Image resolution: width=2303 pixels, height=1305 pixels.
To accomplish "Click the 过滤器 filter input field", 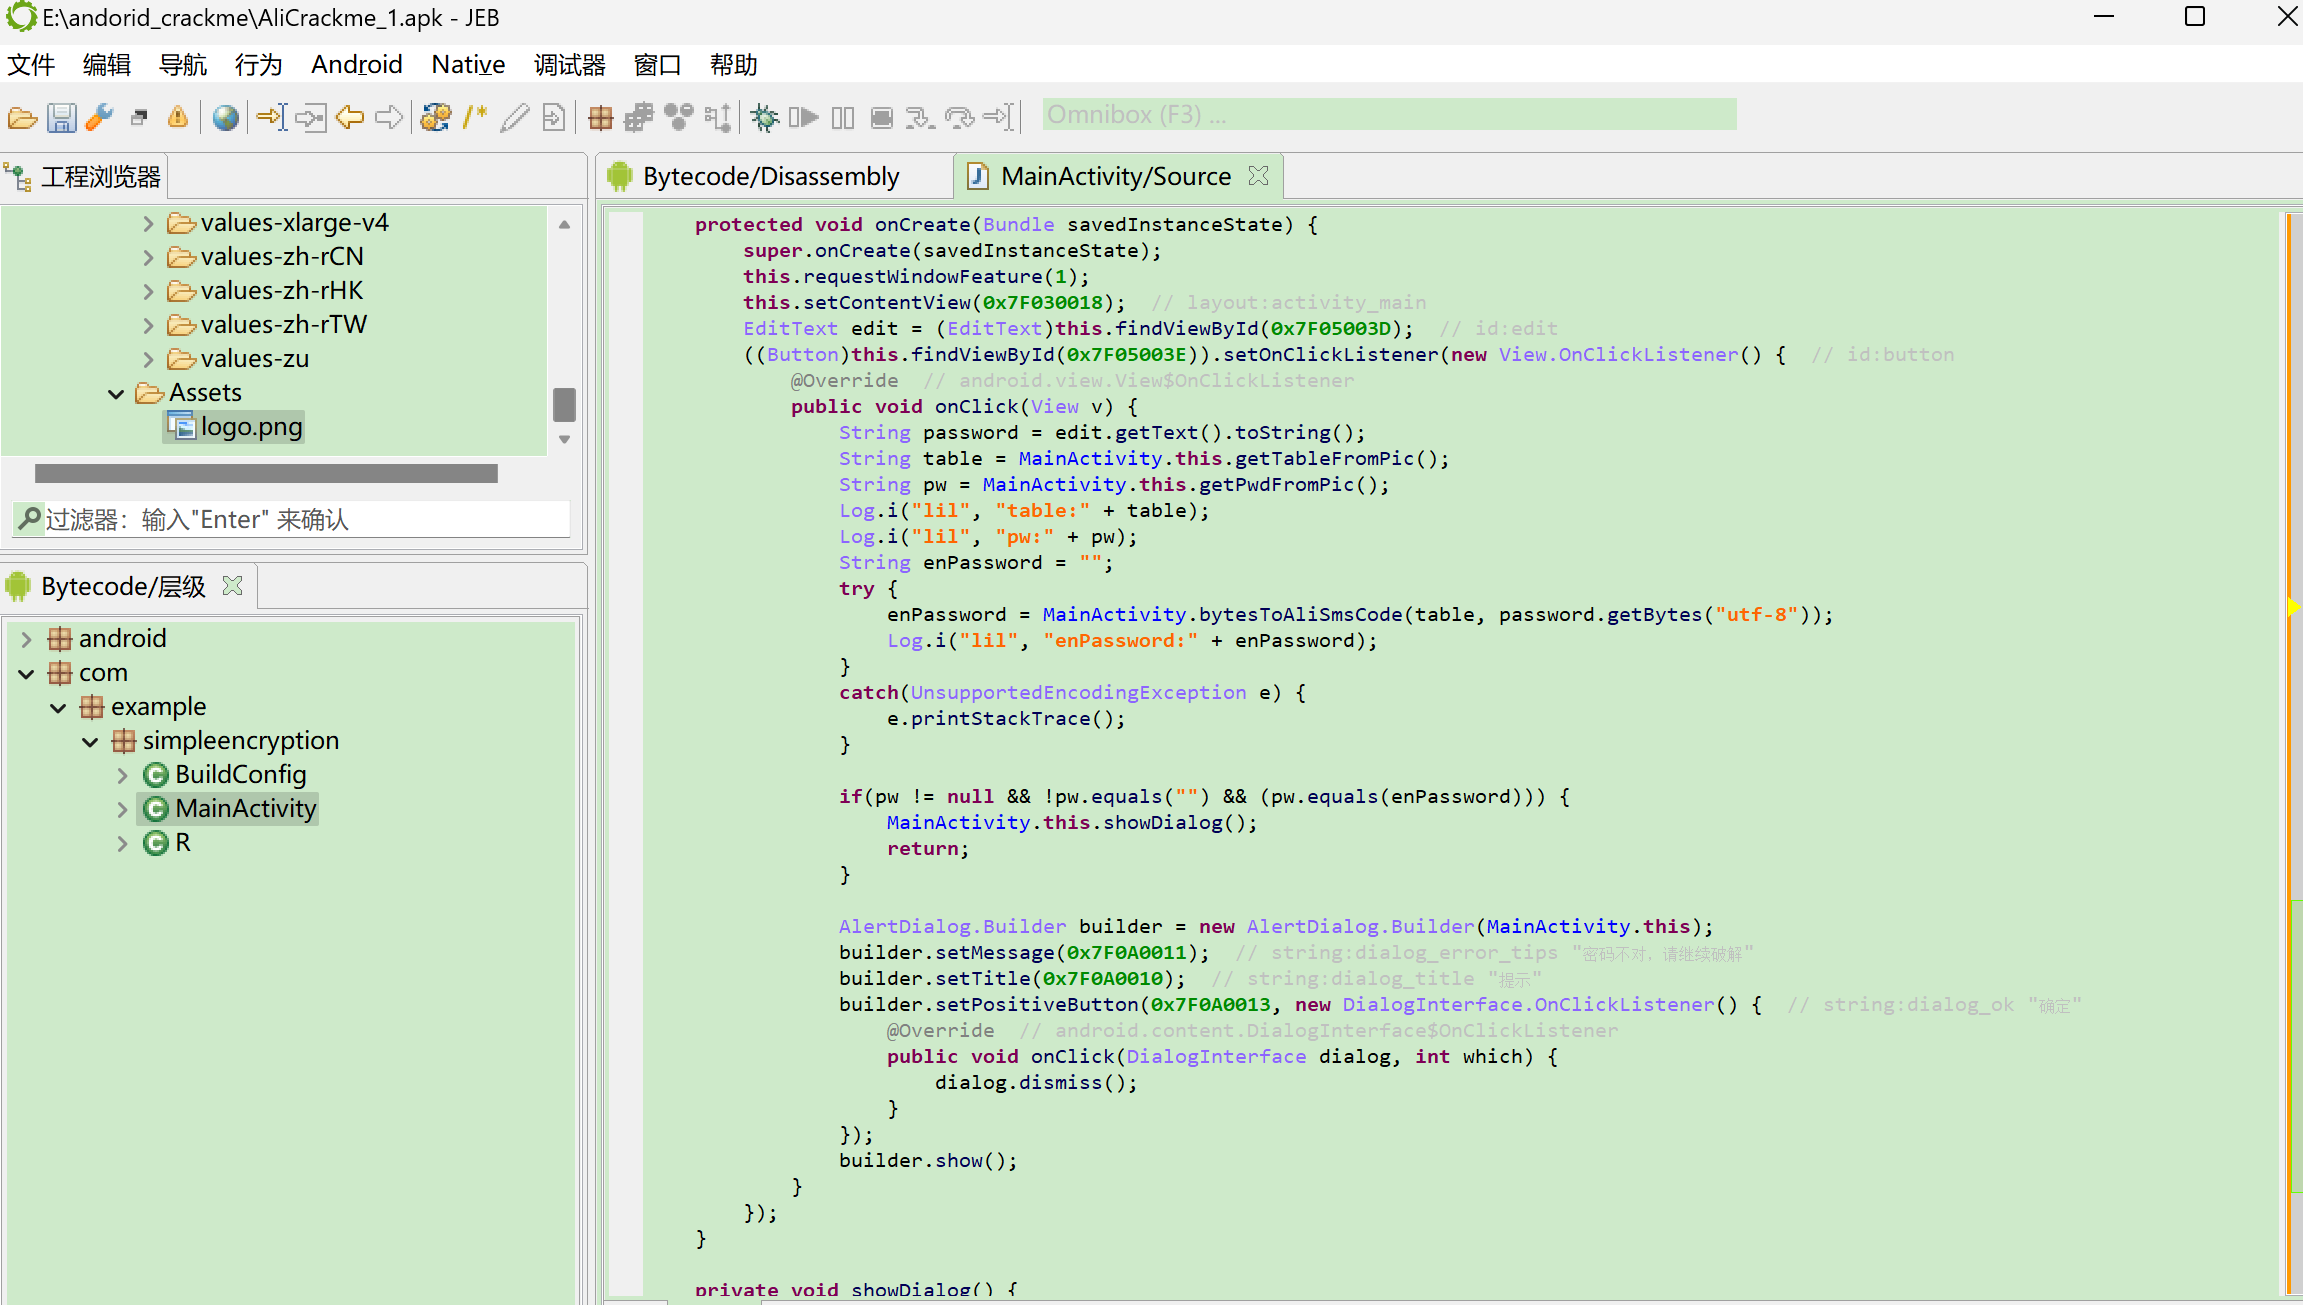I will tap(291, 519).
